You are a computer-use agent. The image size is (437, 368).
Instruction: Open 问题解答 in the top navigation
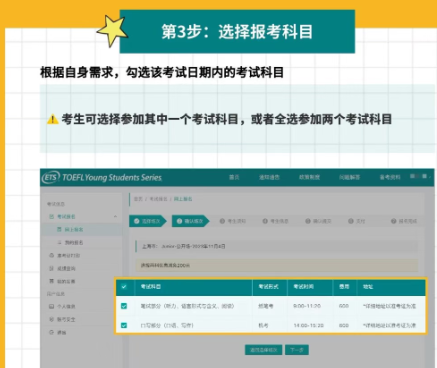tap(349, 177)
